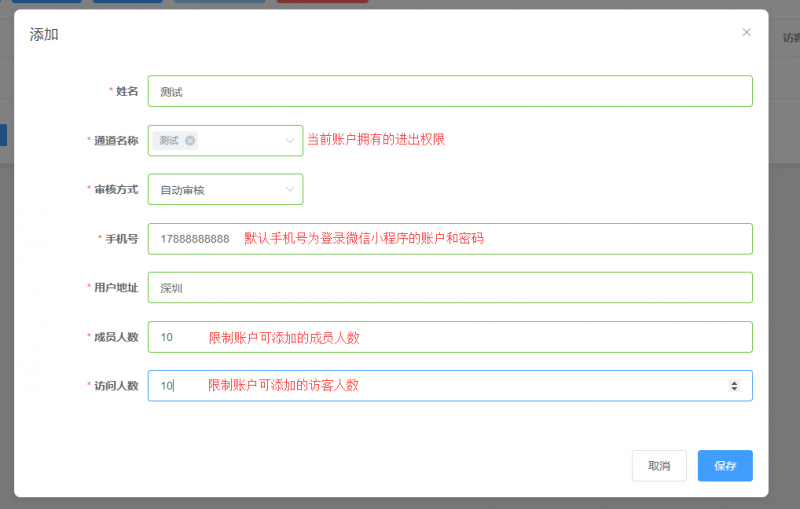Screen dimensions: 800x509
Task: Remove the 测试 tag from 通道名称
Action: click(x=190, y=141)
